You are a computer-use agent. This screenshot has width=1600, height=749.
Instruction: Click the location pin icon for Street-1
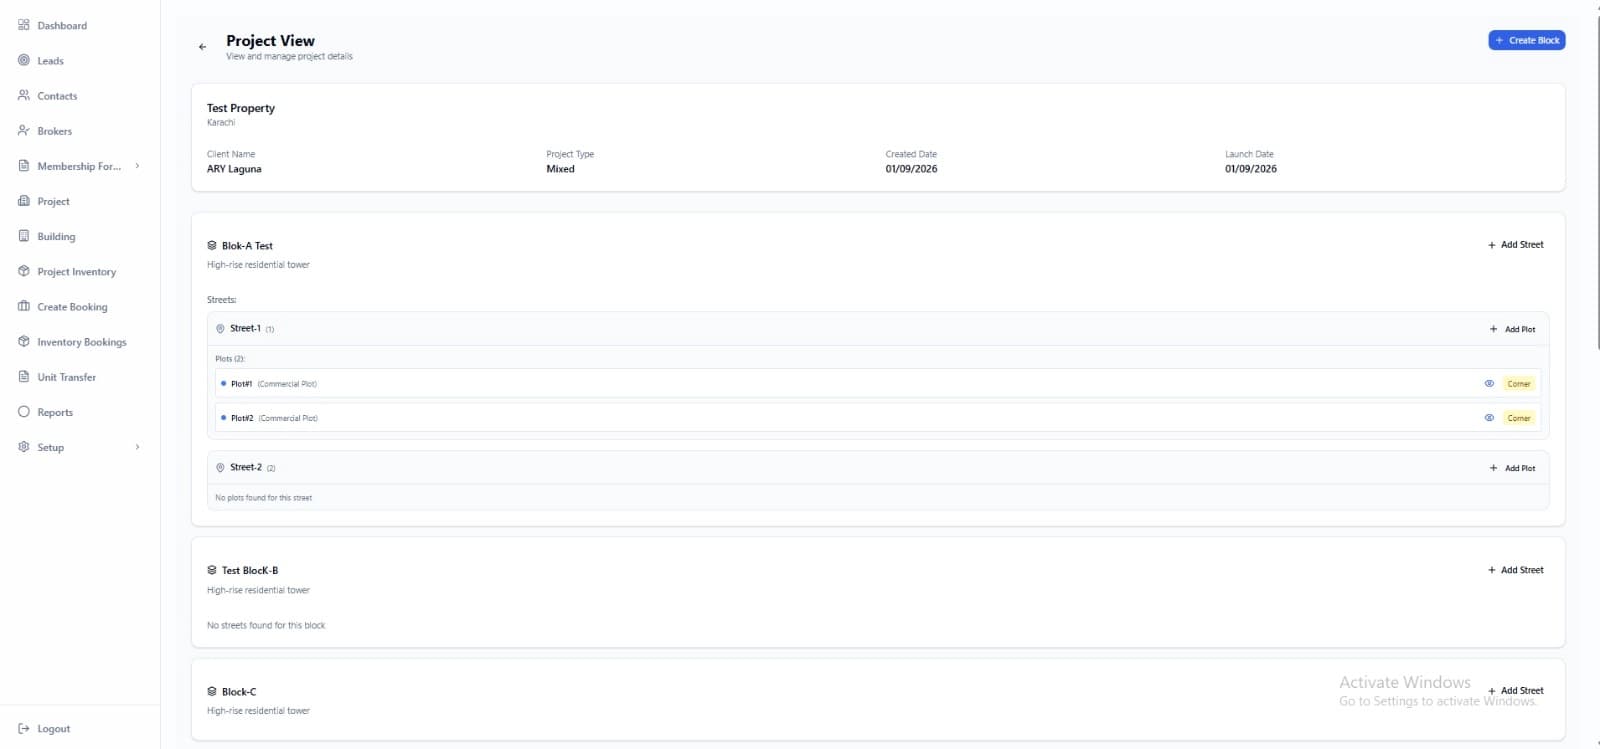(x=220, y=328)
